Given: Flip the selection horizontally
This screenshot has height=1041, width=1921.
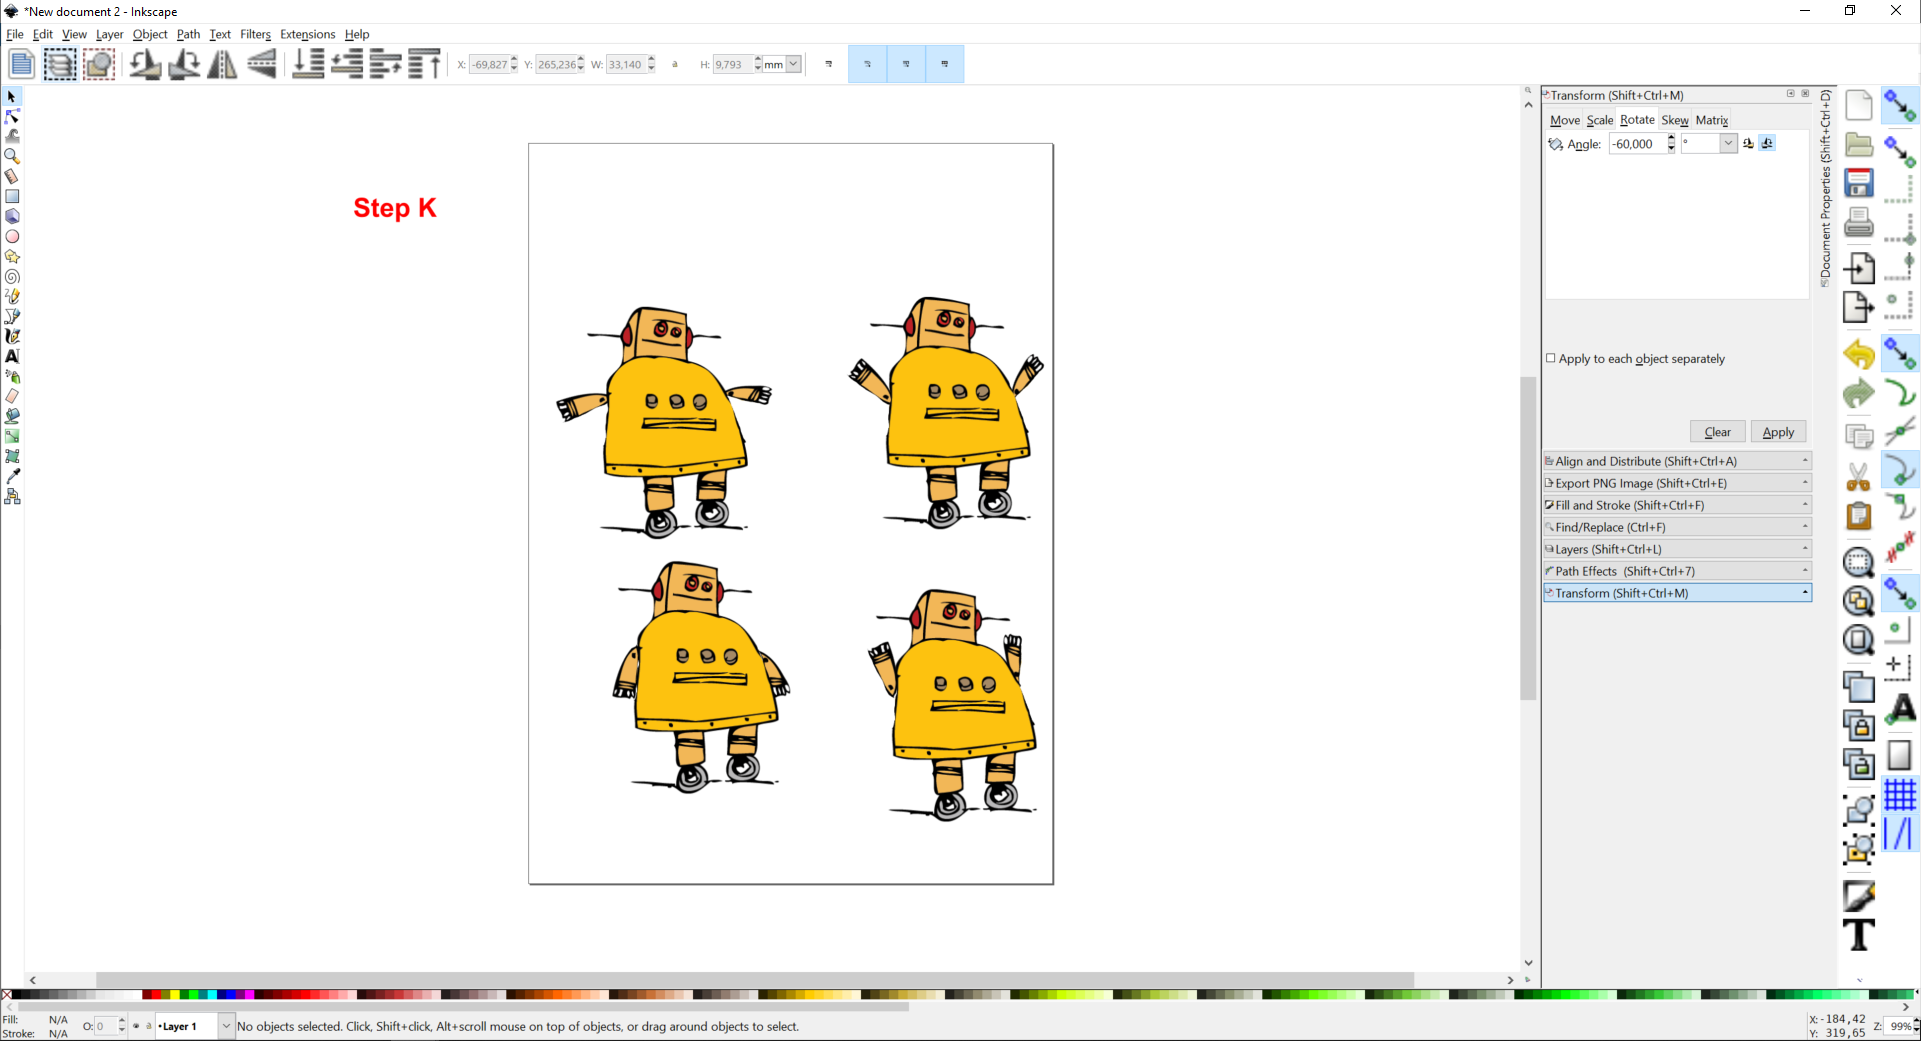Looking at the screenshot, I should [x=221, y=64].
